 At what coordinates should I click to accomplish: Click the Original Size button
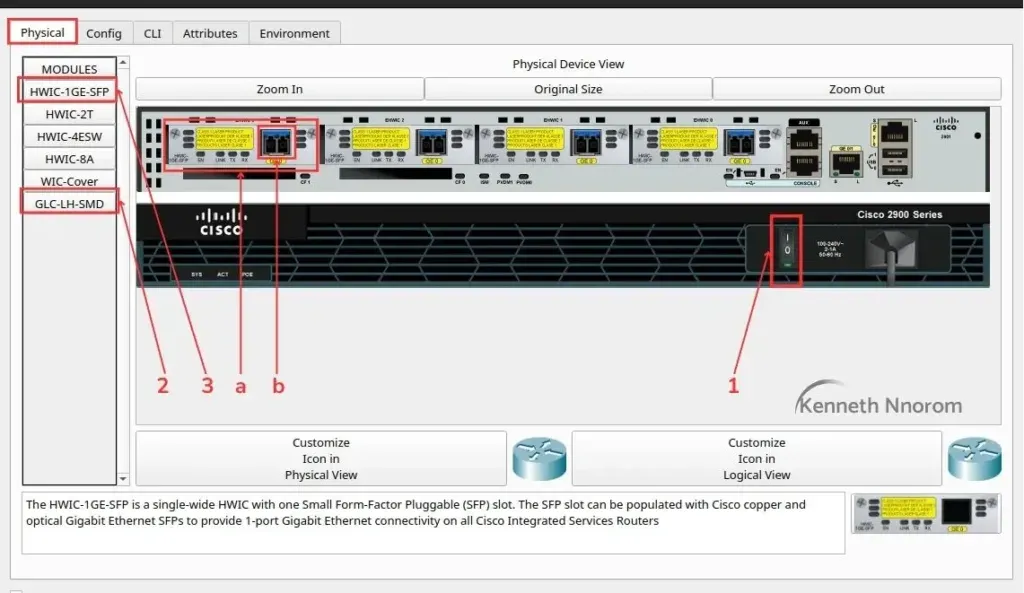(x=568, y=89)
